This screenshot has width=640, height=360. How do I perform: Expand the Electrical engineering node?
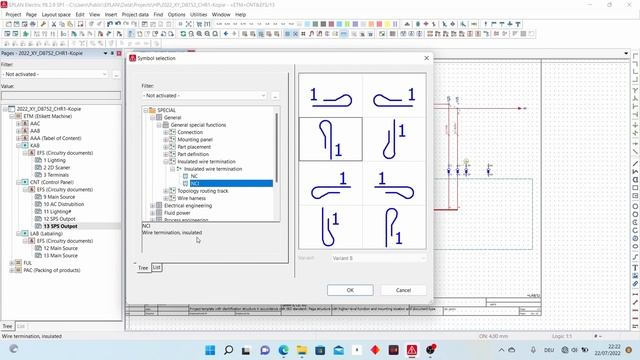[152, 206]
